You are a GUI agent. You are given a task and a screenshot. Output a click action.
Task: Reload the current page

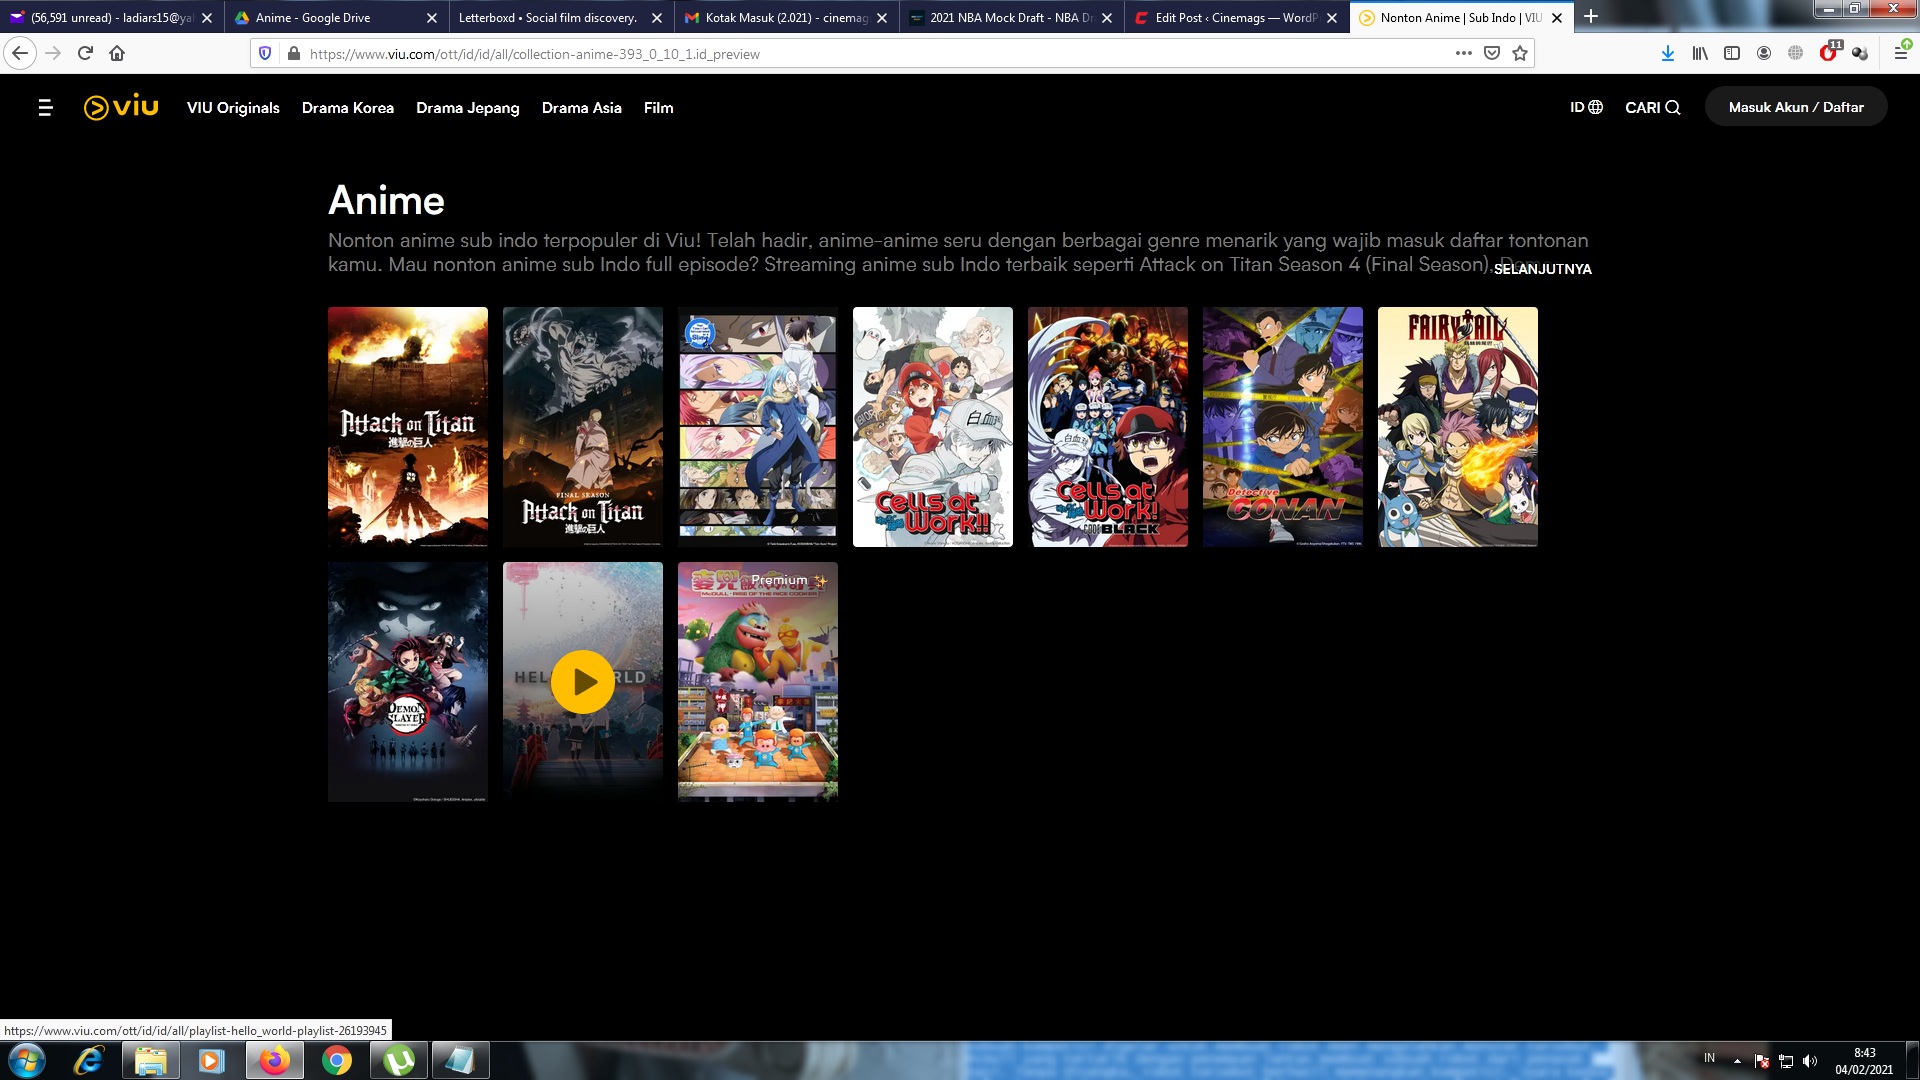pyautogui.click(x=85, y=53)
